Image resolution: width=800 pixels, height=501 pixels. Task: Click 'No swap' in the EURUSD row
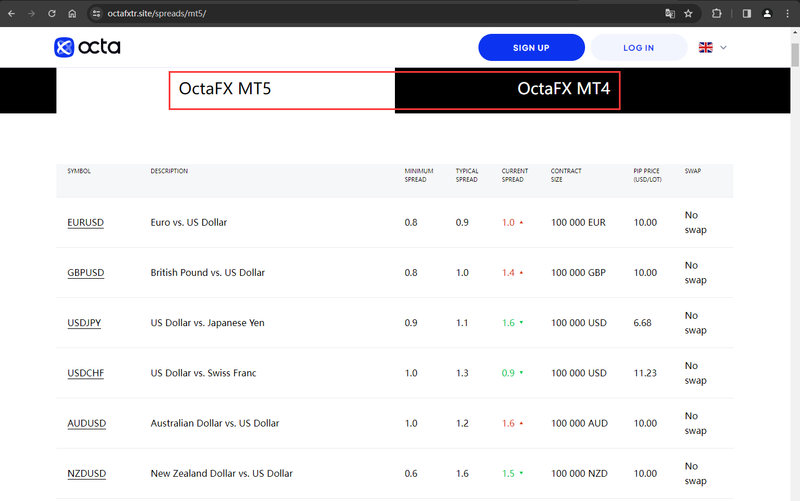696,222
